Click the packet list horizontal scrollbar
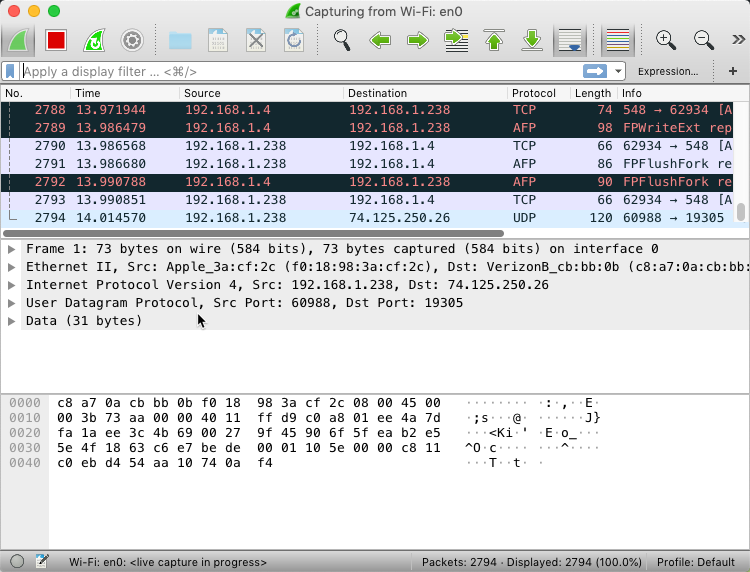Image resolution: width=750 pixels, height=572 pixels. coord(254,233)
